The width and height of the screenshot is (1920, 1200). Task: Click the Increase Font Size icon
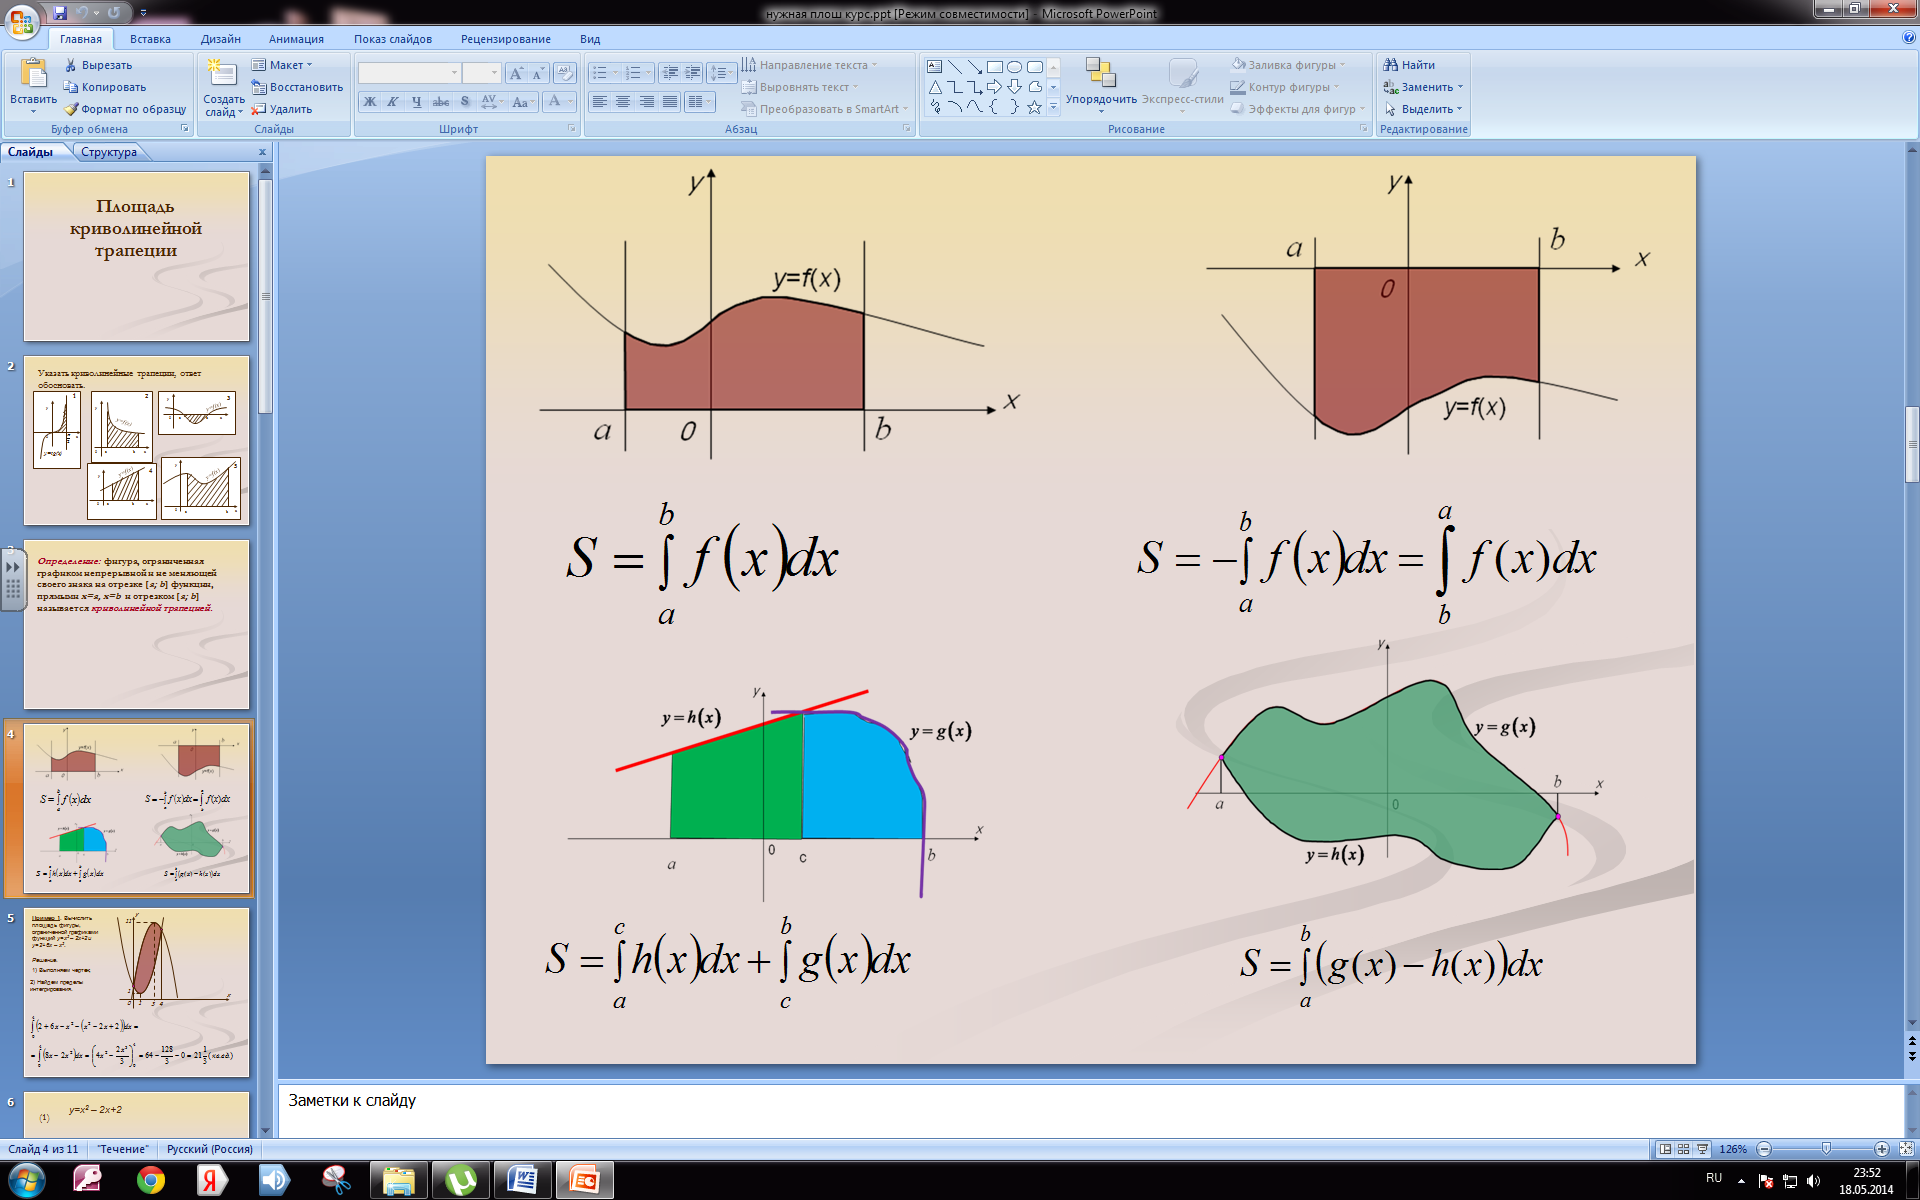pyautogui.click(x=516, y=73)
